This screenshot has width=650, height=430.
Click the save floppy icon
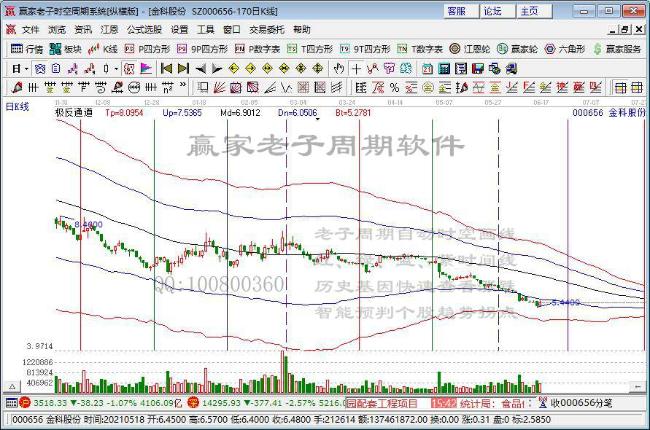coord(478,68)
